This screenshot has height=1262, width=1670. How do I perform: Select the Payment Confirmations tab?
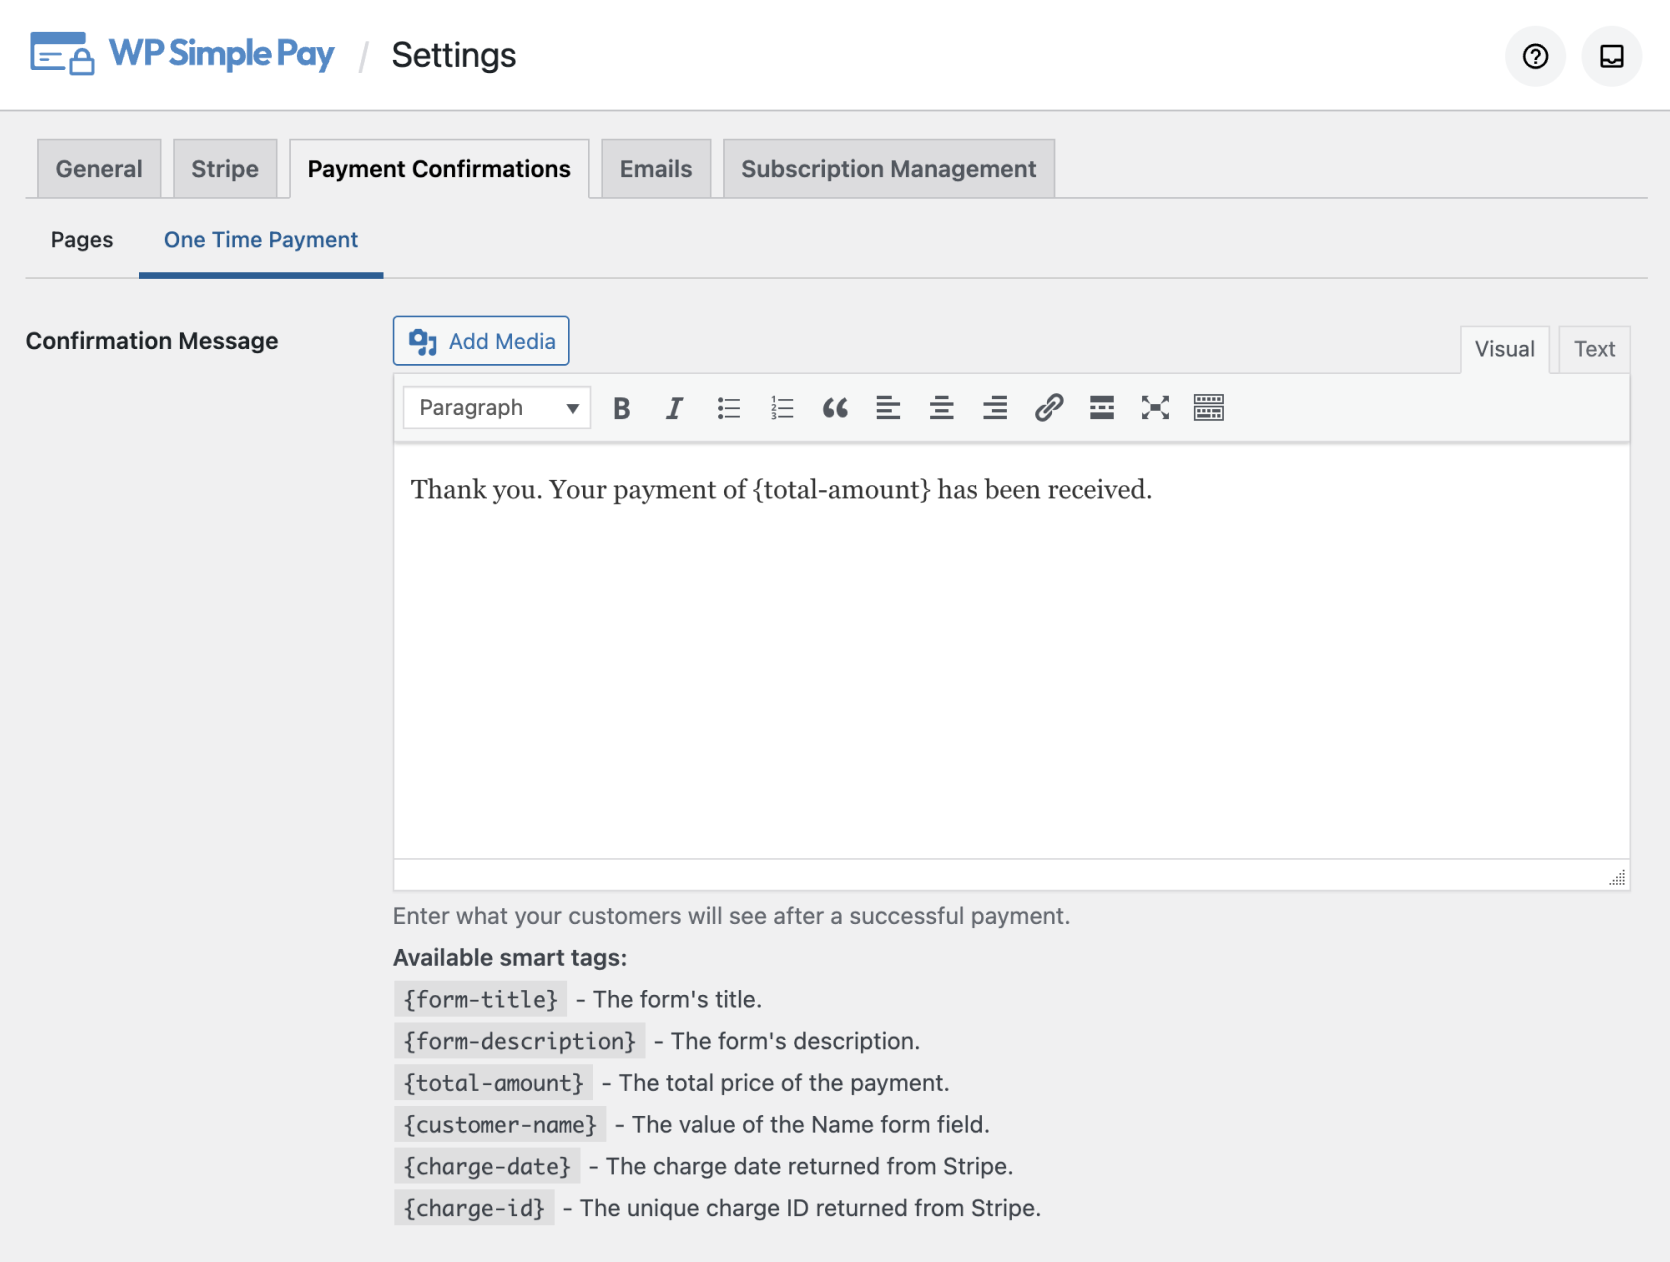439,169
